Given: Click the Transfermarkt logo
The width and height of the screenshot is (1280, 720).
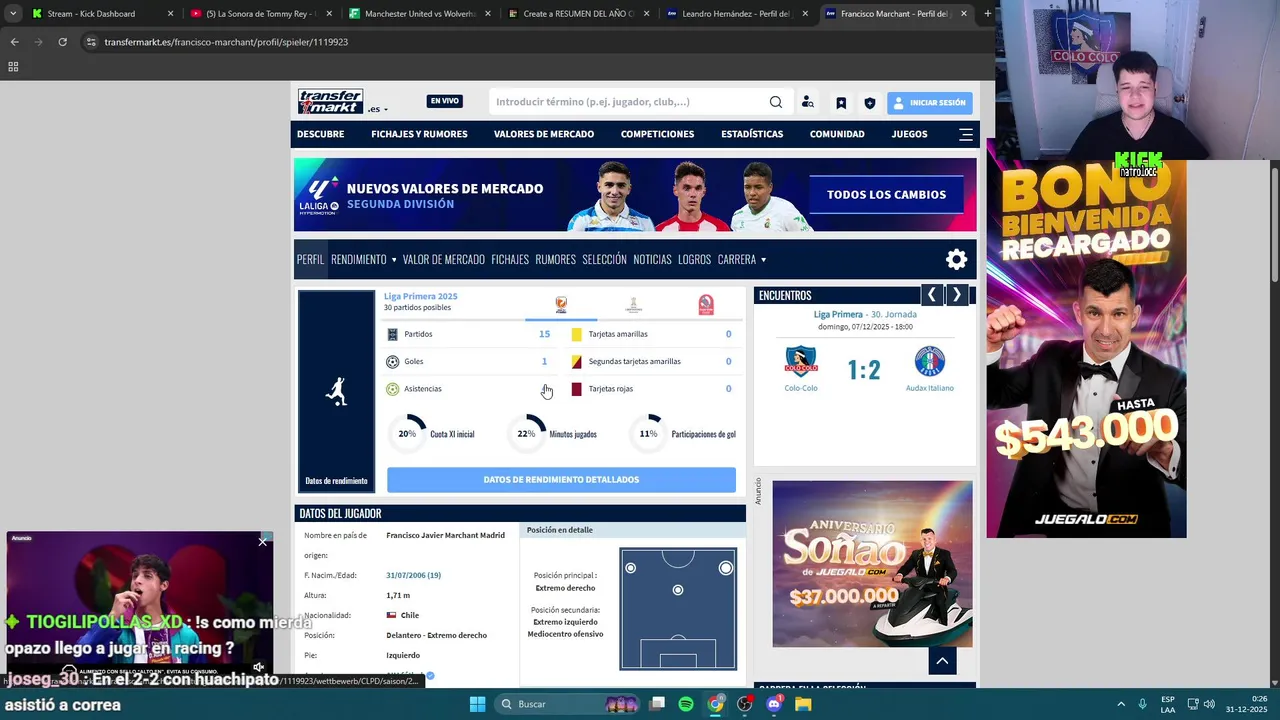Looking at the screenshot, I should point(330,101).
